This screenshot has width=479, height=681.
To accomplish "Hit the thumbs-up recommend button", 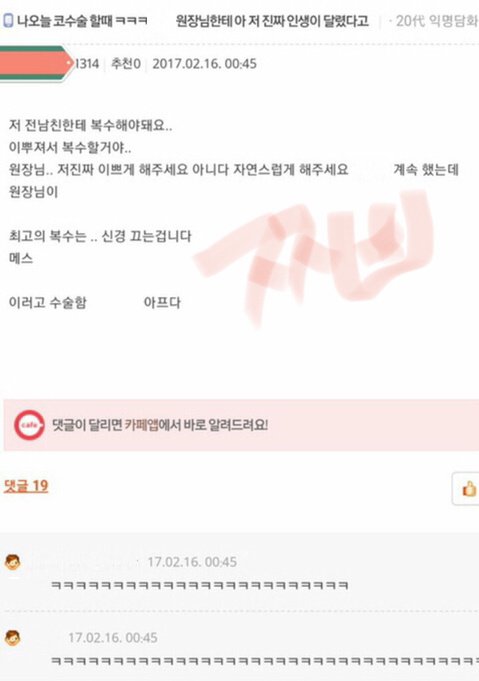I will [x=468, y=489].
